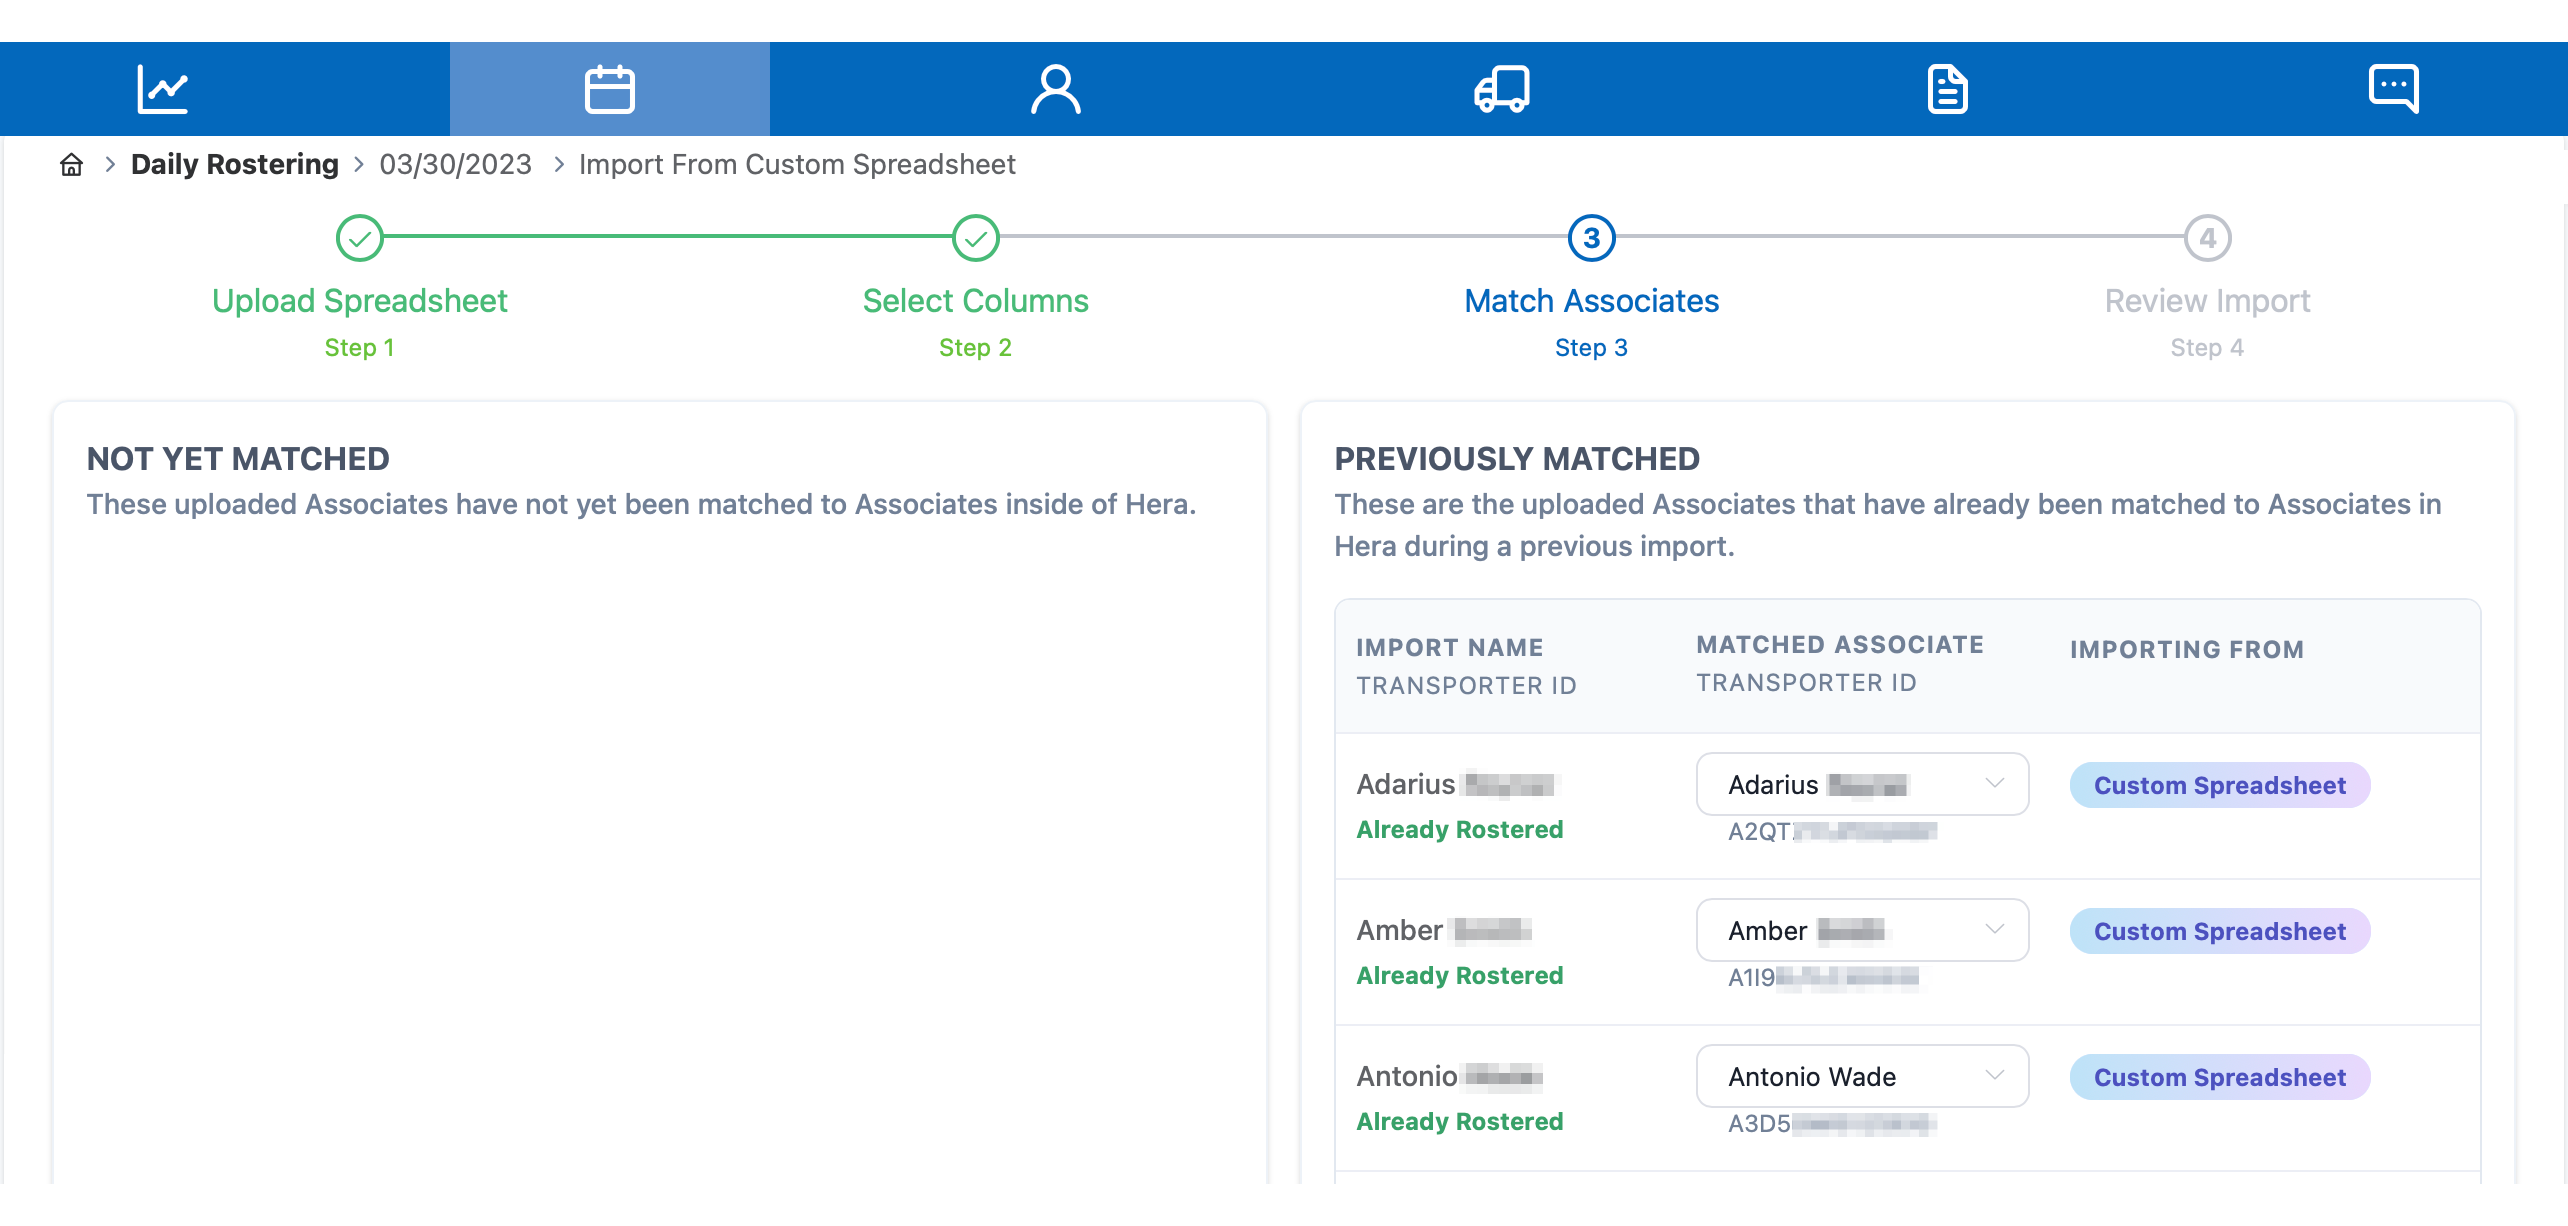
Task: Click the 03/30/2023 breadcrumb link
Action: [x=455, y=165]
